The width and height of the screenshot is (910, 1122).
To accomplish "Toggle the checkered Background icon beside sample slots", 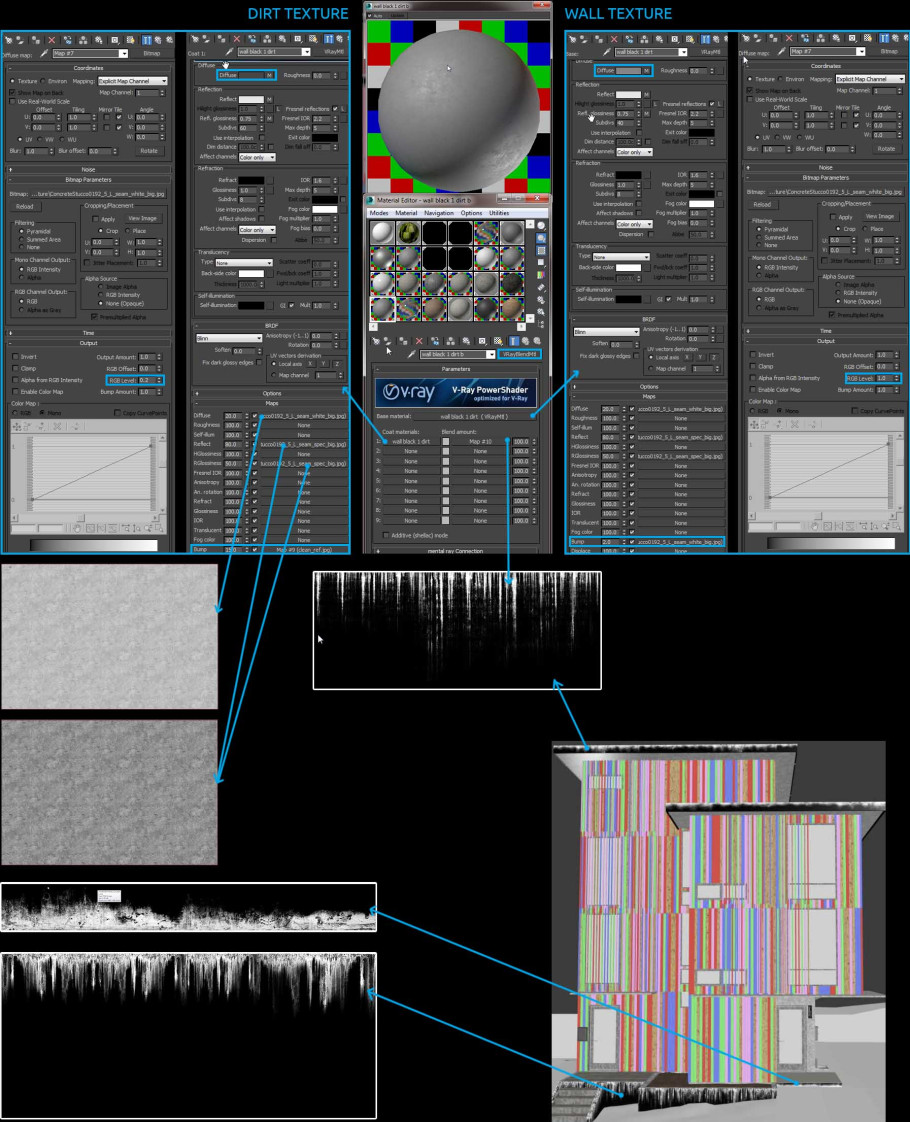I will 542,250.
